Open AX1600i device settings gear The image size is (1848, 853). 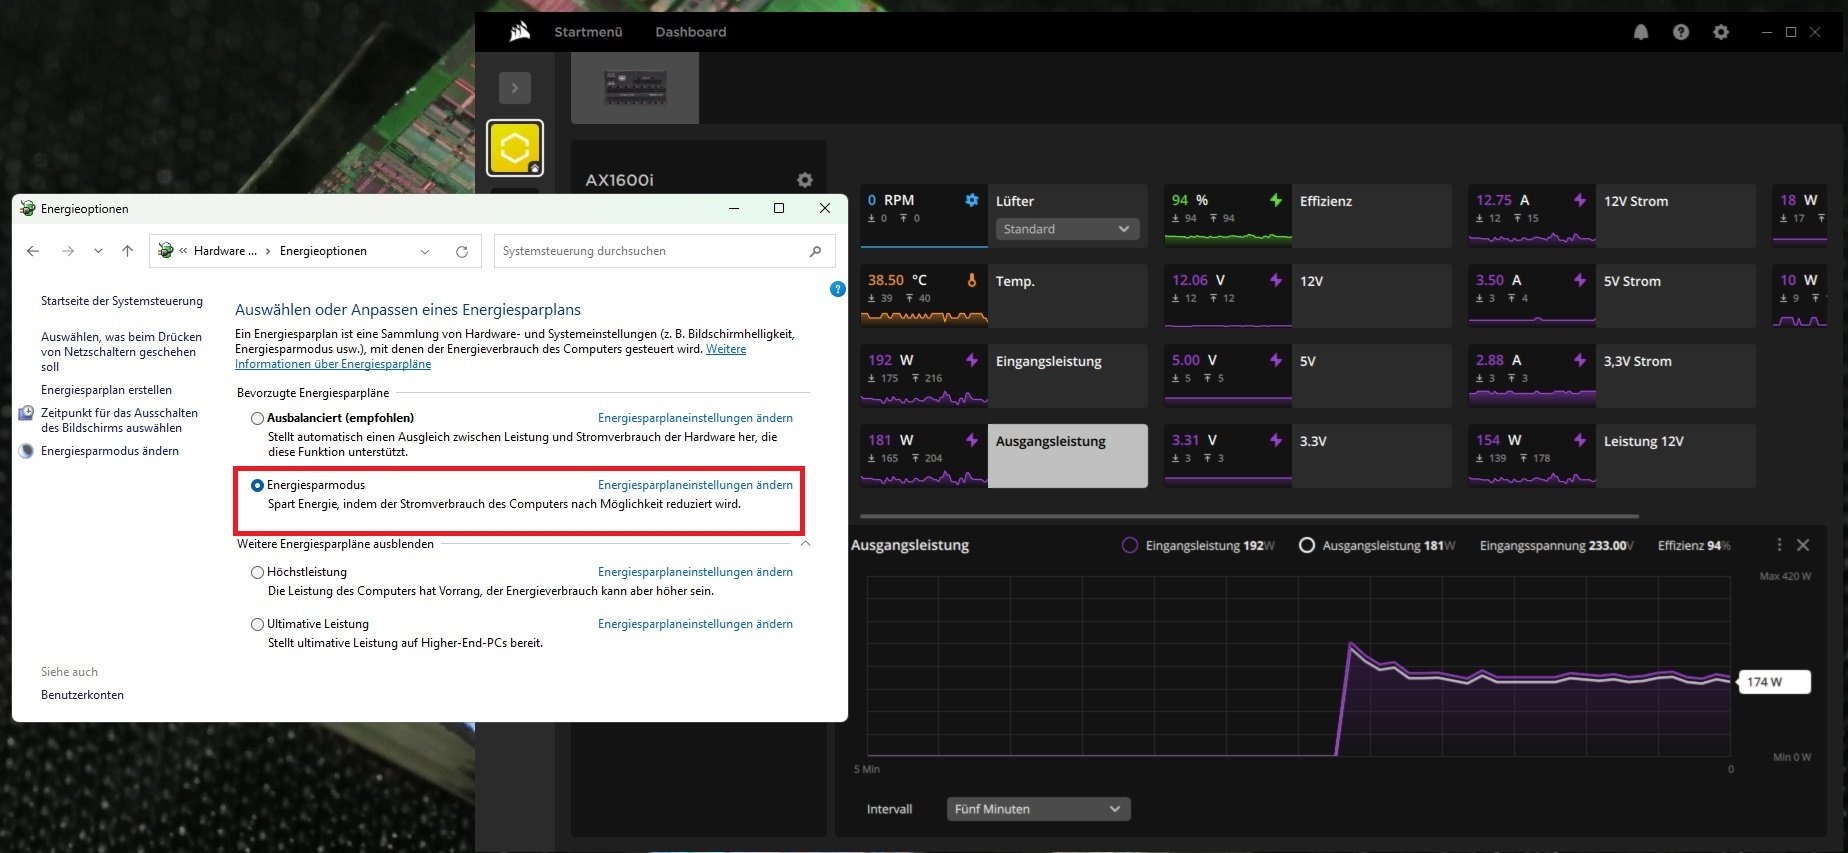coord(805,180)
